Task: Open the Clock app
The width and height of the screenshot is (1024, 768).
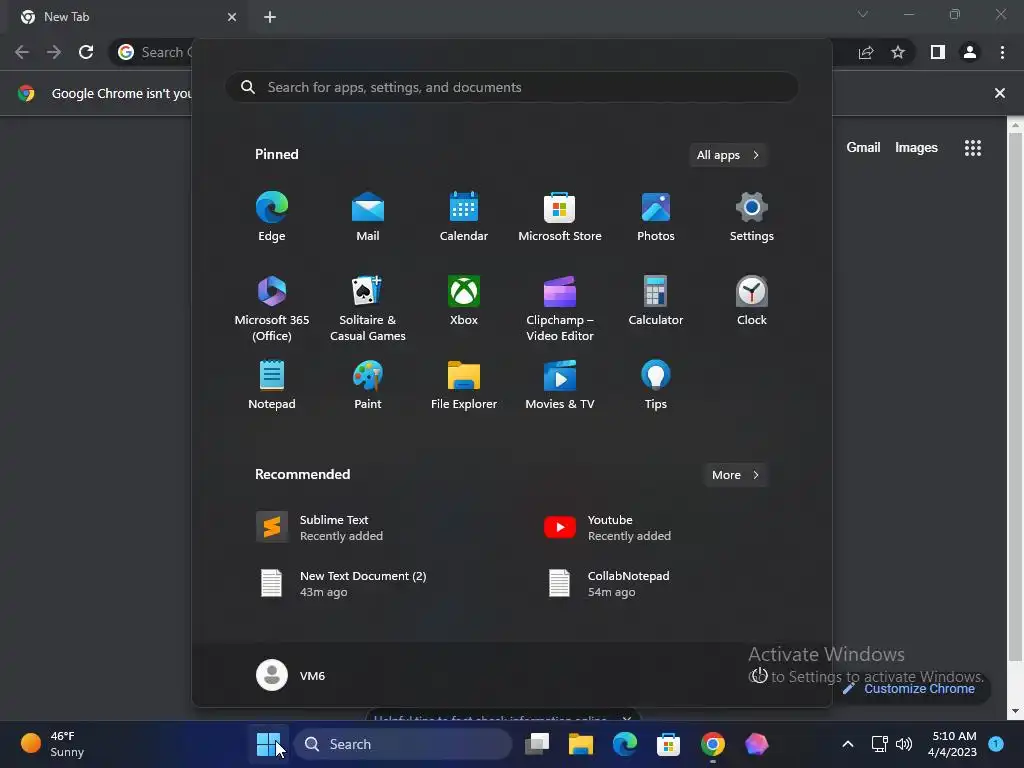Action: point(752,300)
